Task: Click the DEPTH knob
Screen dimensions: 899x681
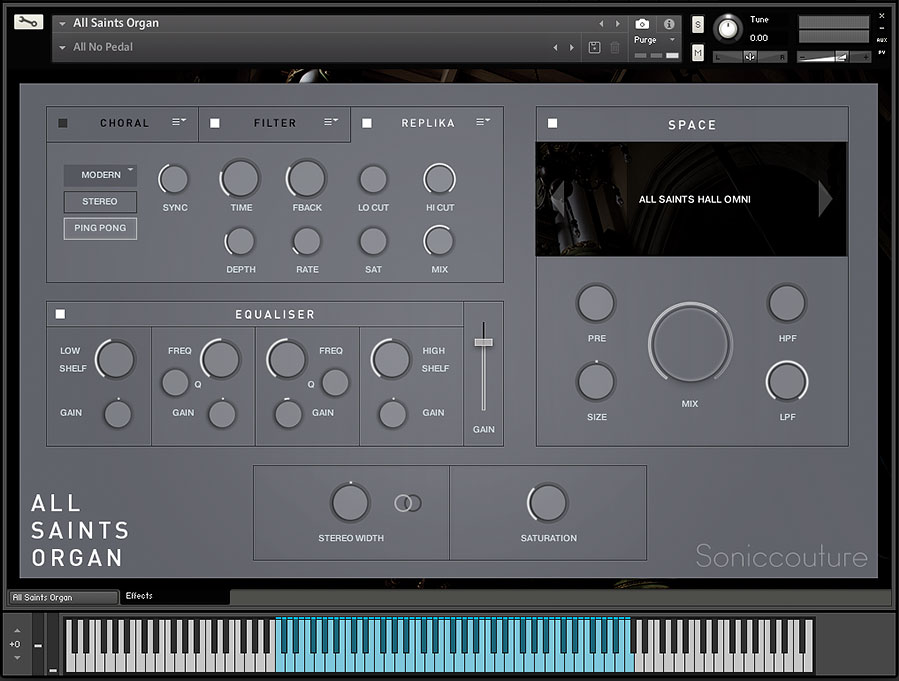Action: point(240,242)
